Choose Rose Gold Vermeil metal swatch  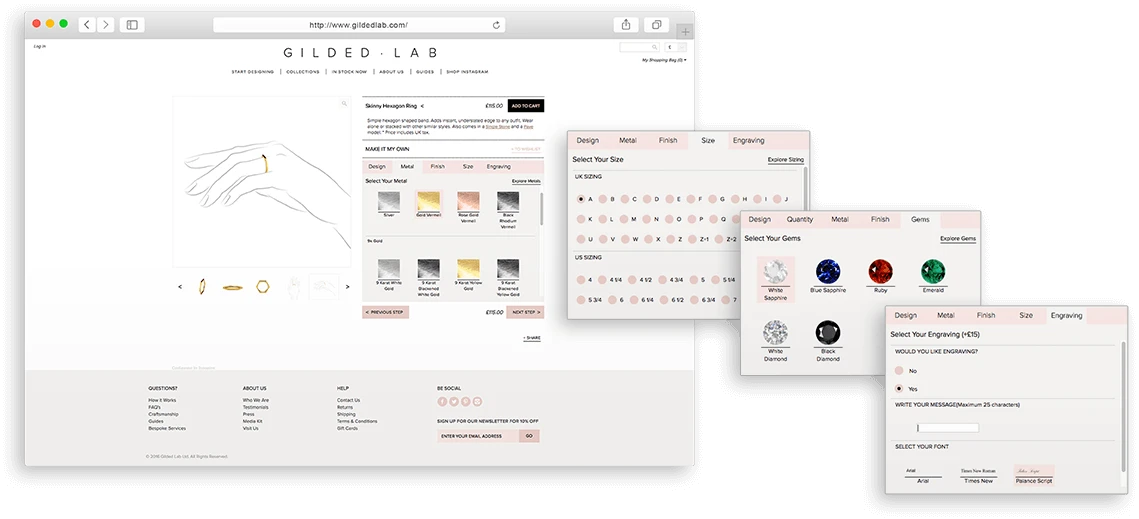tap(468, 206)
